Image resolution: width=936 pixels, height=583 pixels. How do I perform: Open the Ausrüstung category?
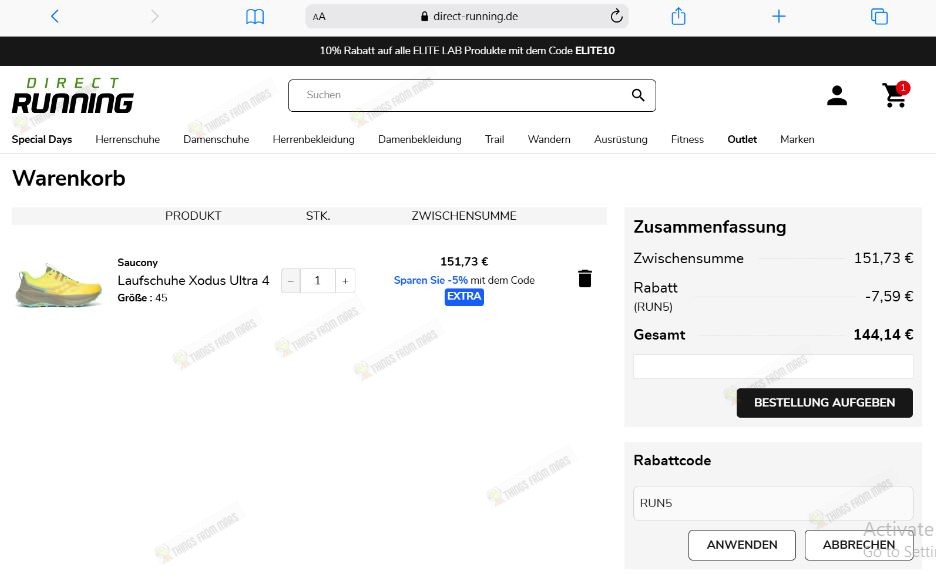[x=621, y=139]
